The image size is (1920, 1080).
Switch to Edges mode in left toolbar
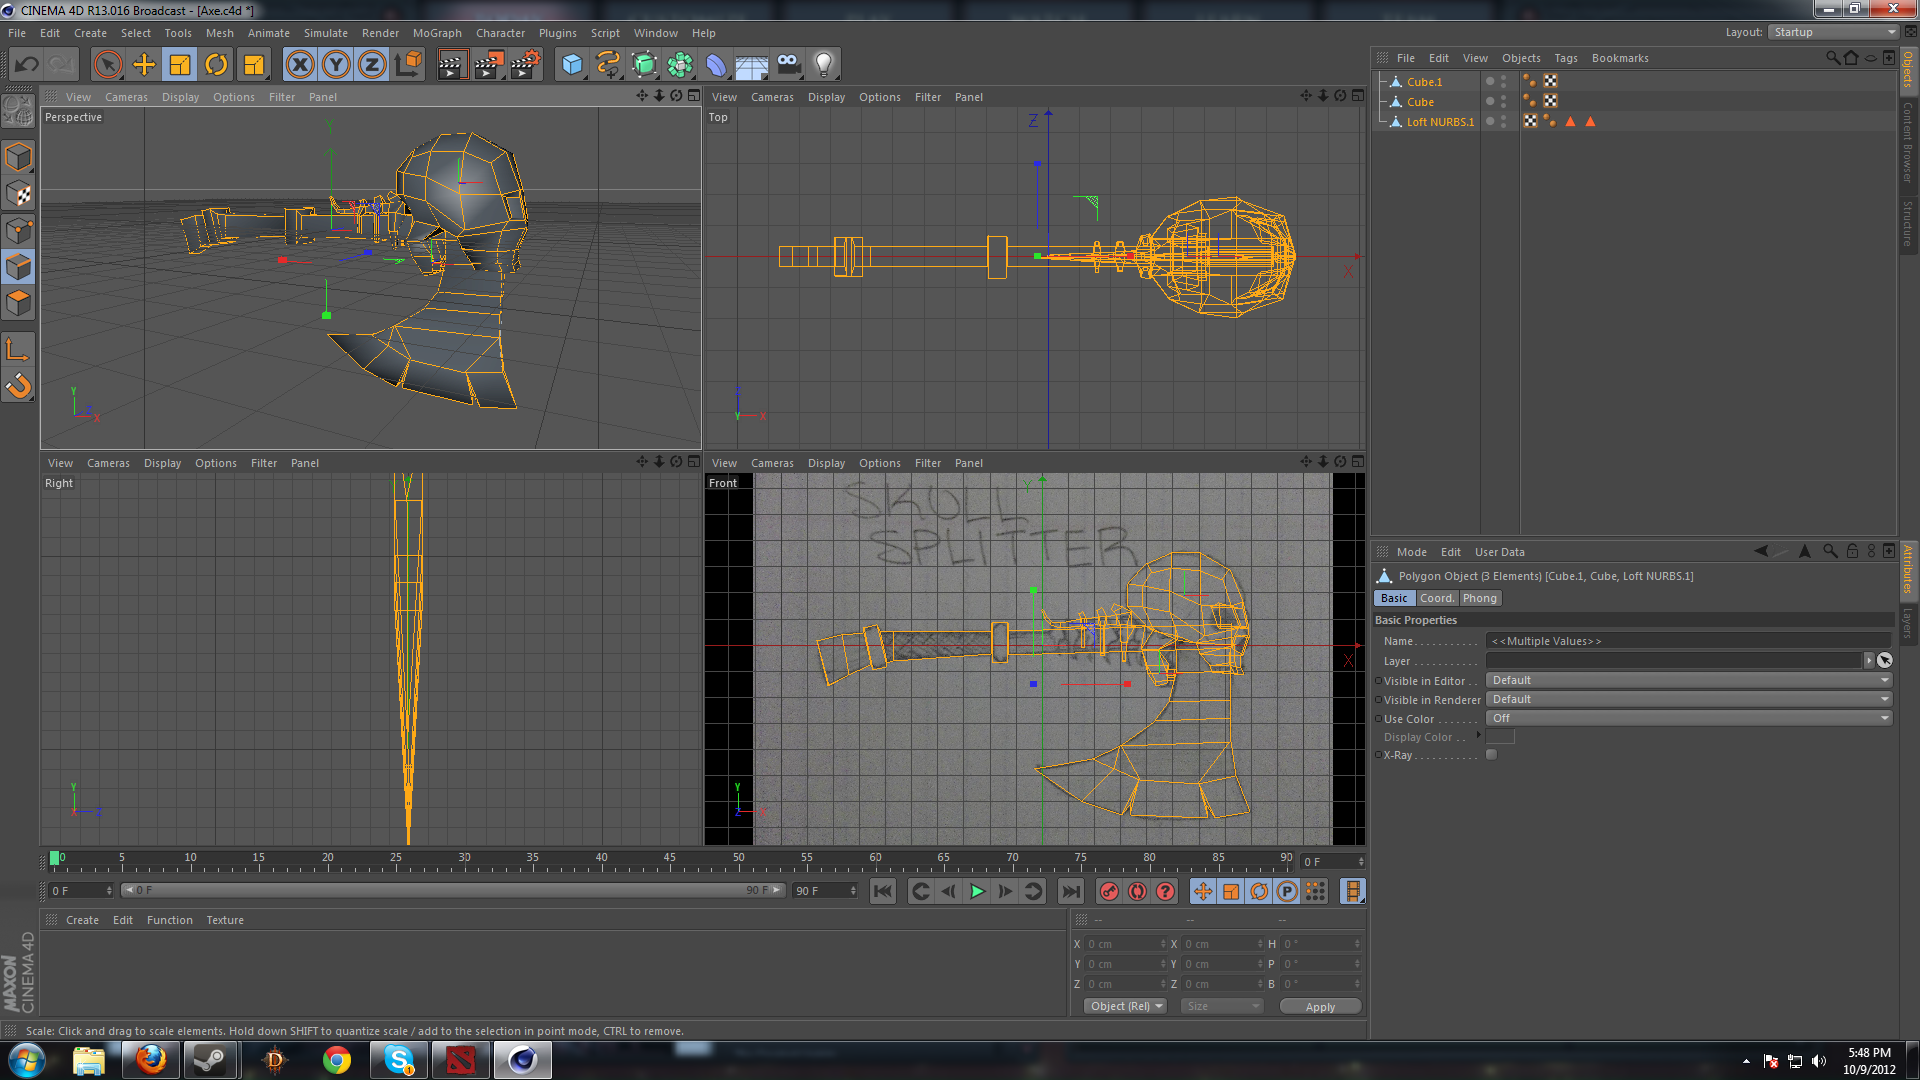point(18,267)
